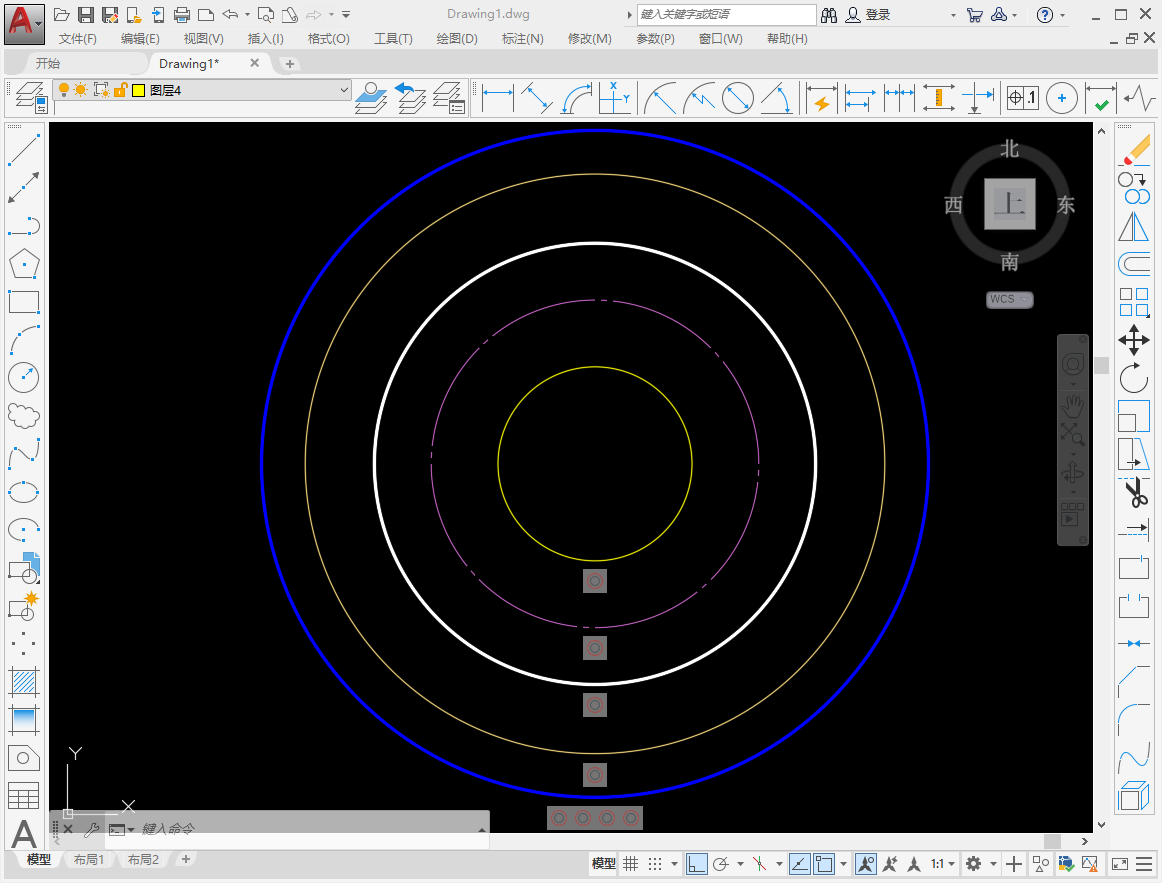
Task: Toggle polar tracking
Action: 720,864
